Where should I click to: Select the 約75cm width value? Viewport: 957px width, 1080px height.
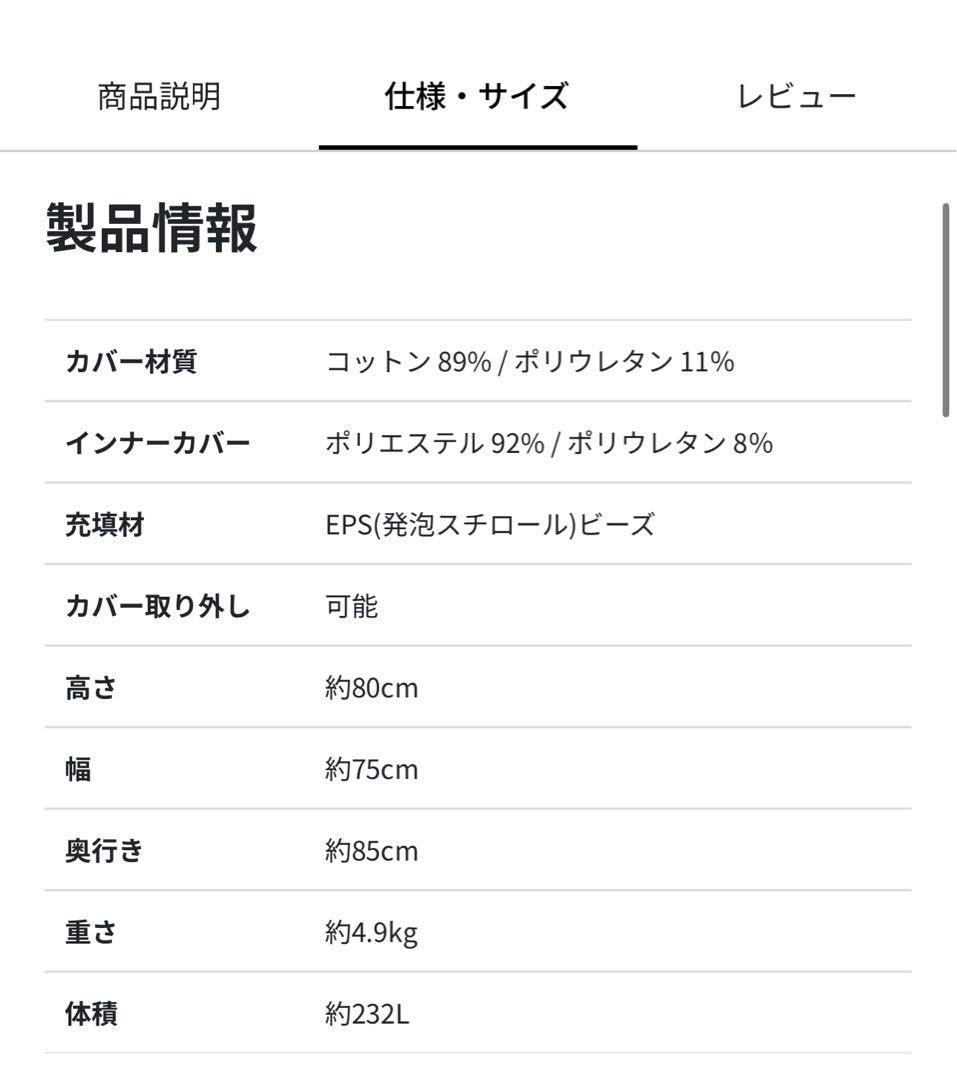tap(369, 769)
